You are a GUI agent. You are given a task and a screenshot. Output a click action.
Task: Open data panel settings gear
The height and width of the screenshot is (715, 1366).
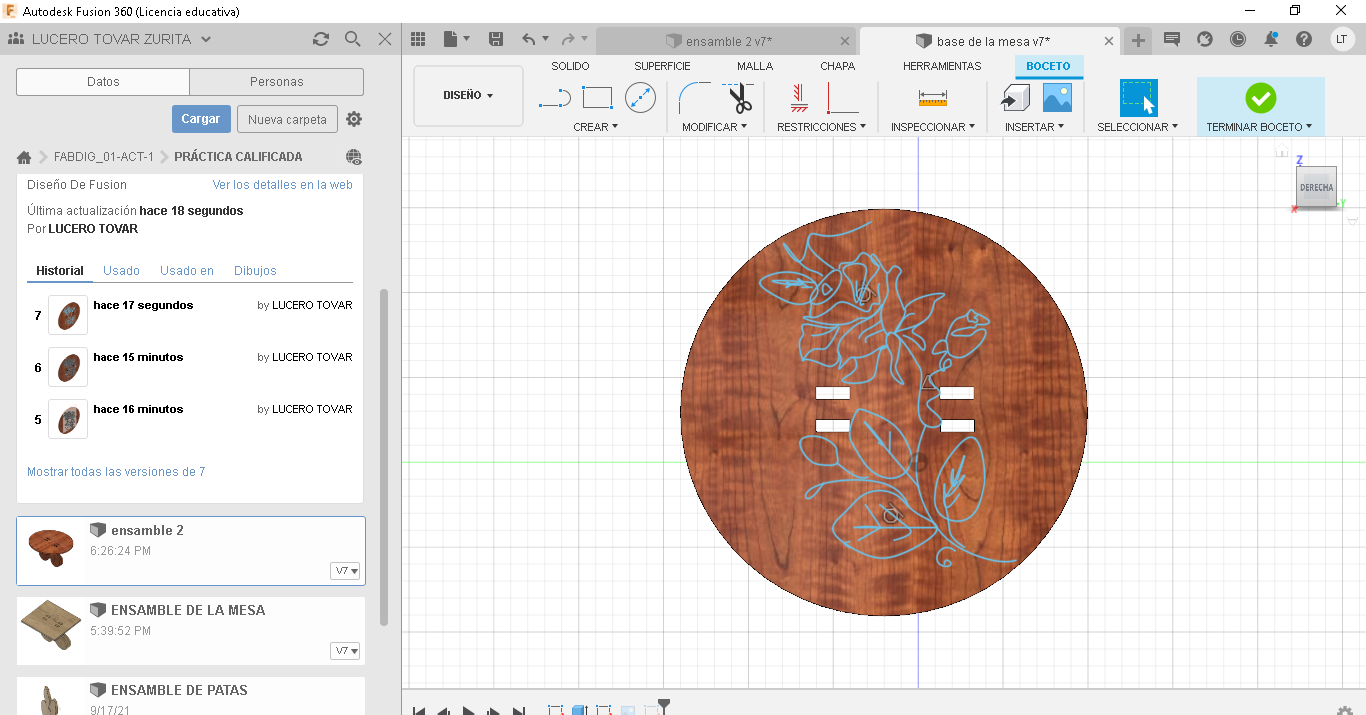tap(354, 119)
